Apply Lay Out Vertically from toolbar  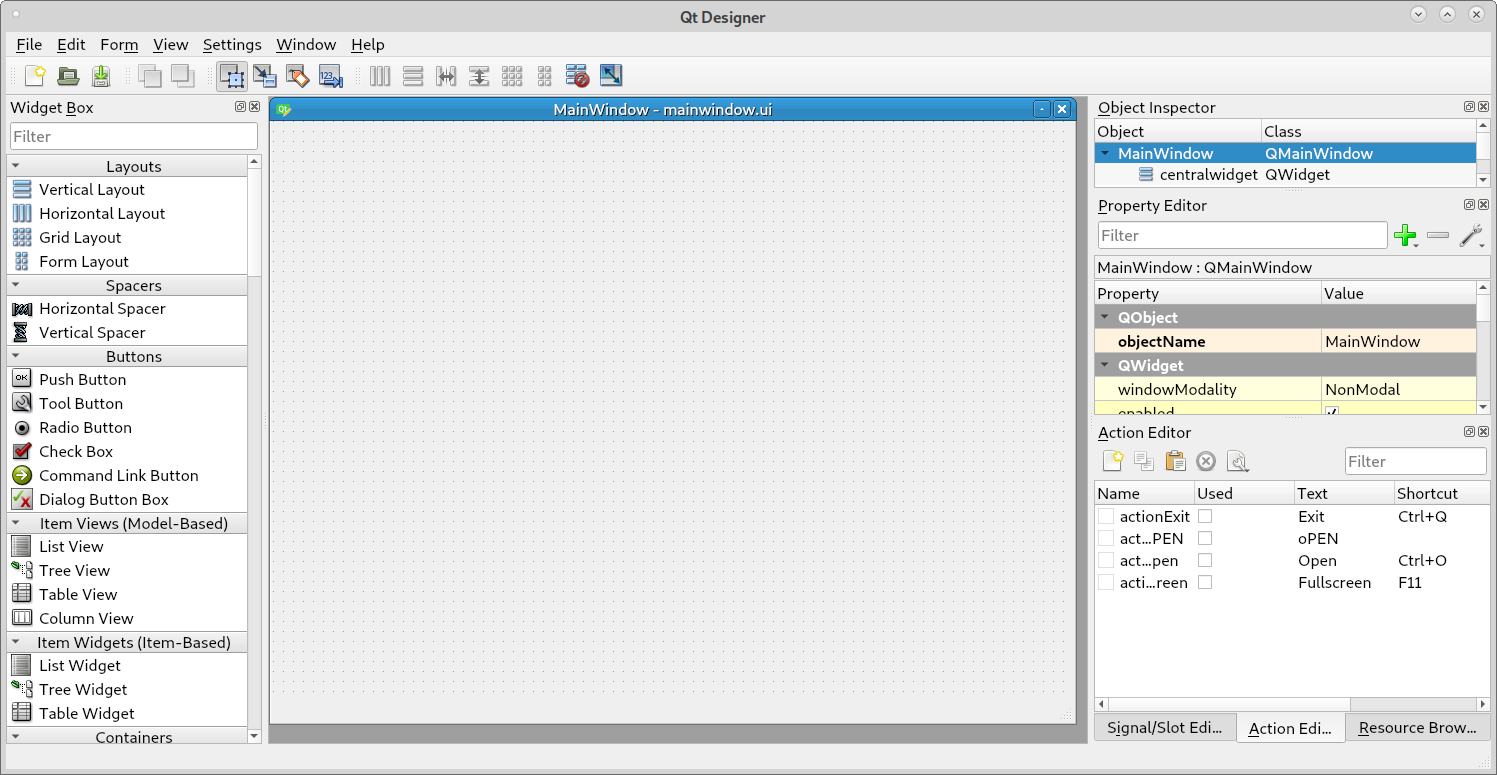[x=413, y=76]
